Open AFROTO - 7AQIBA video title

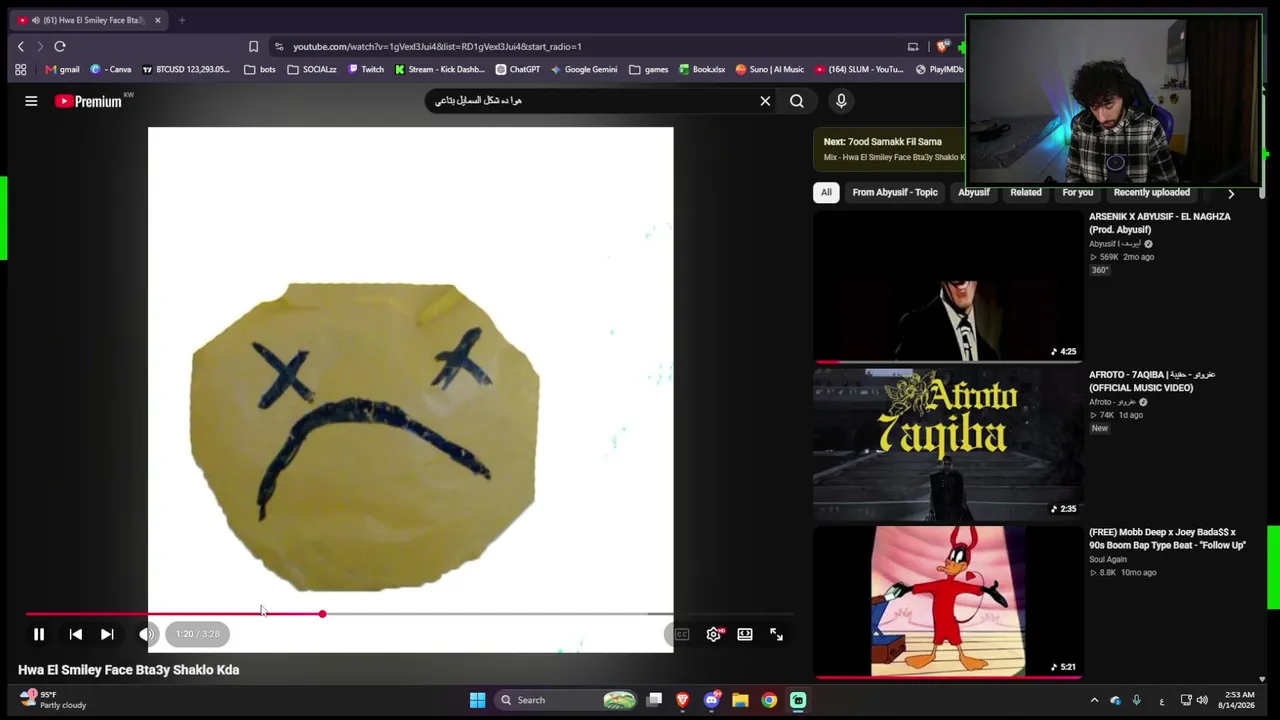click(x=1152, y=381)
